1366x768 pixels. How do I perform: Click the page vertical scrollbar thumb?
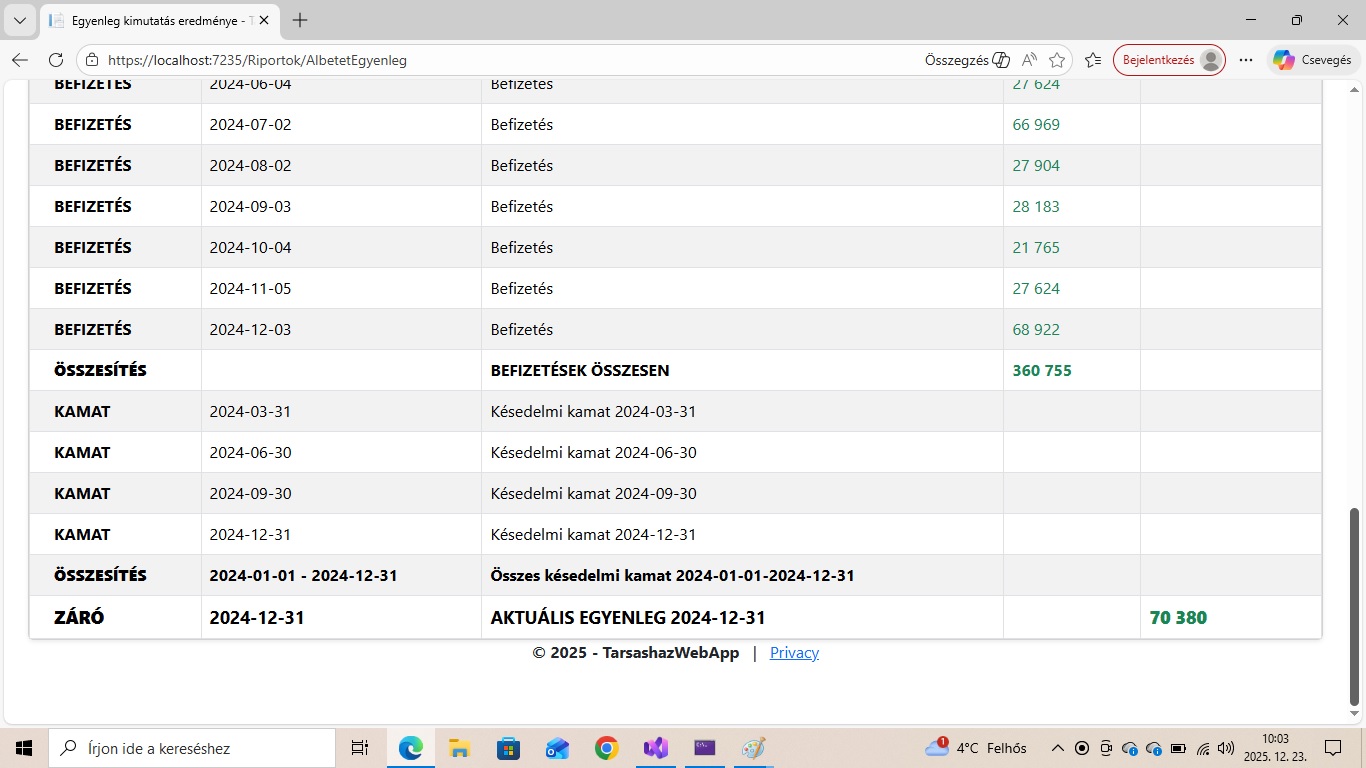point(1355,605)
